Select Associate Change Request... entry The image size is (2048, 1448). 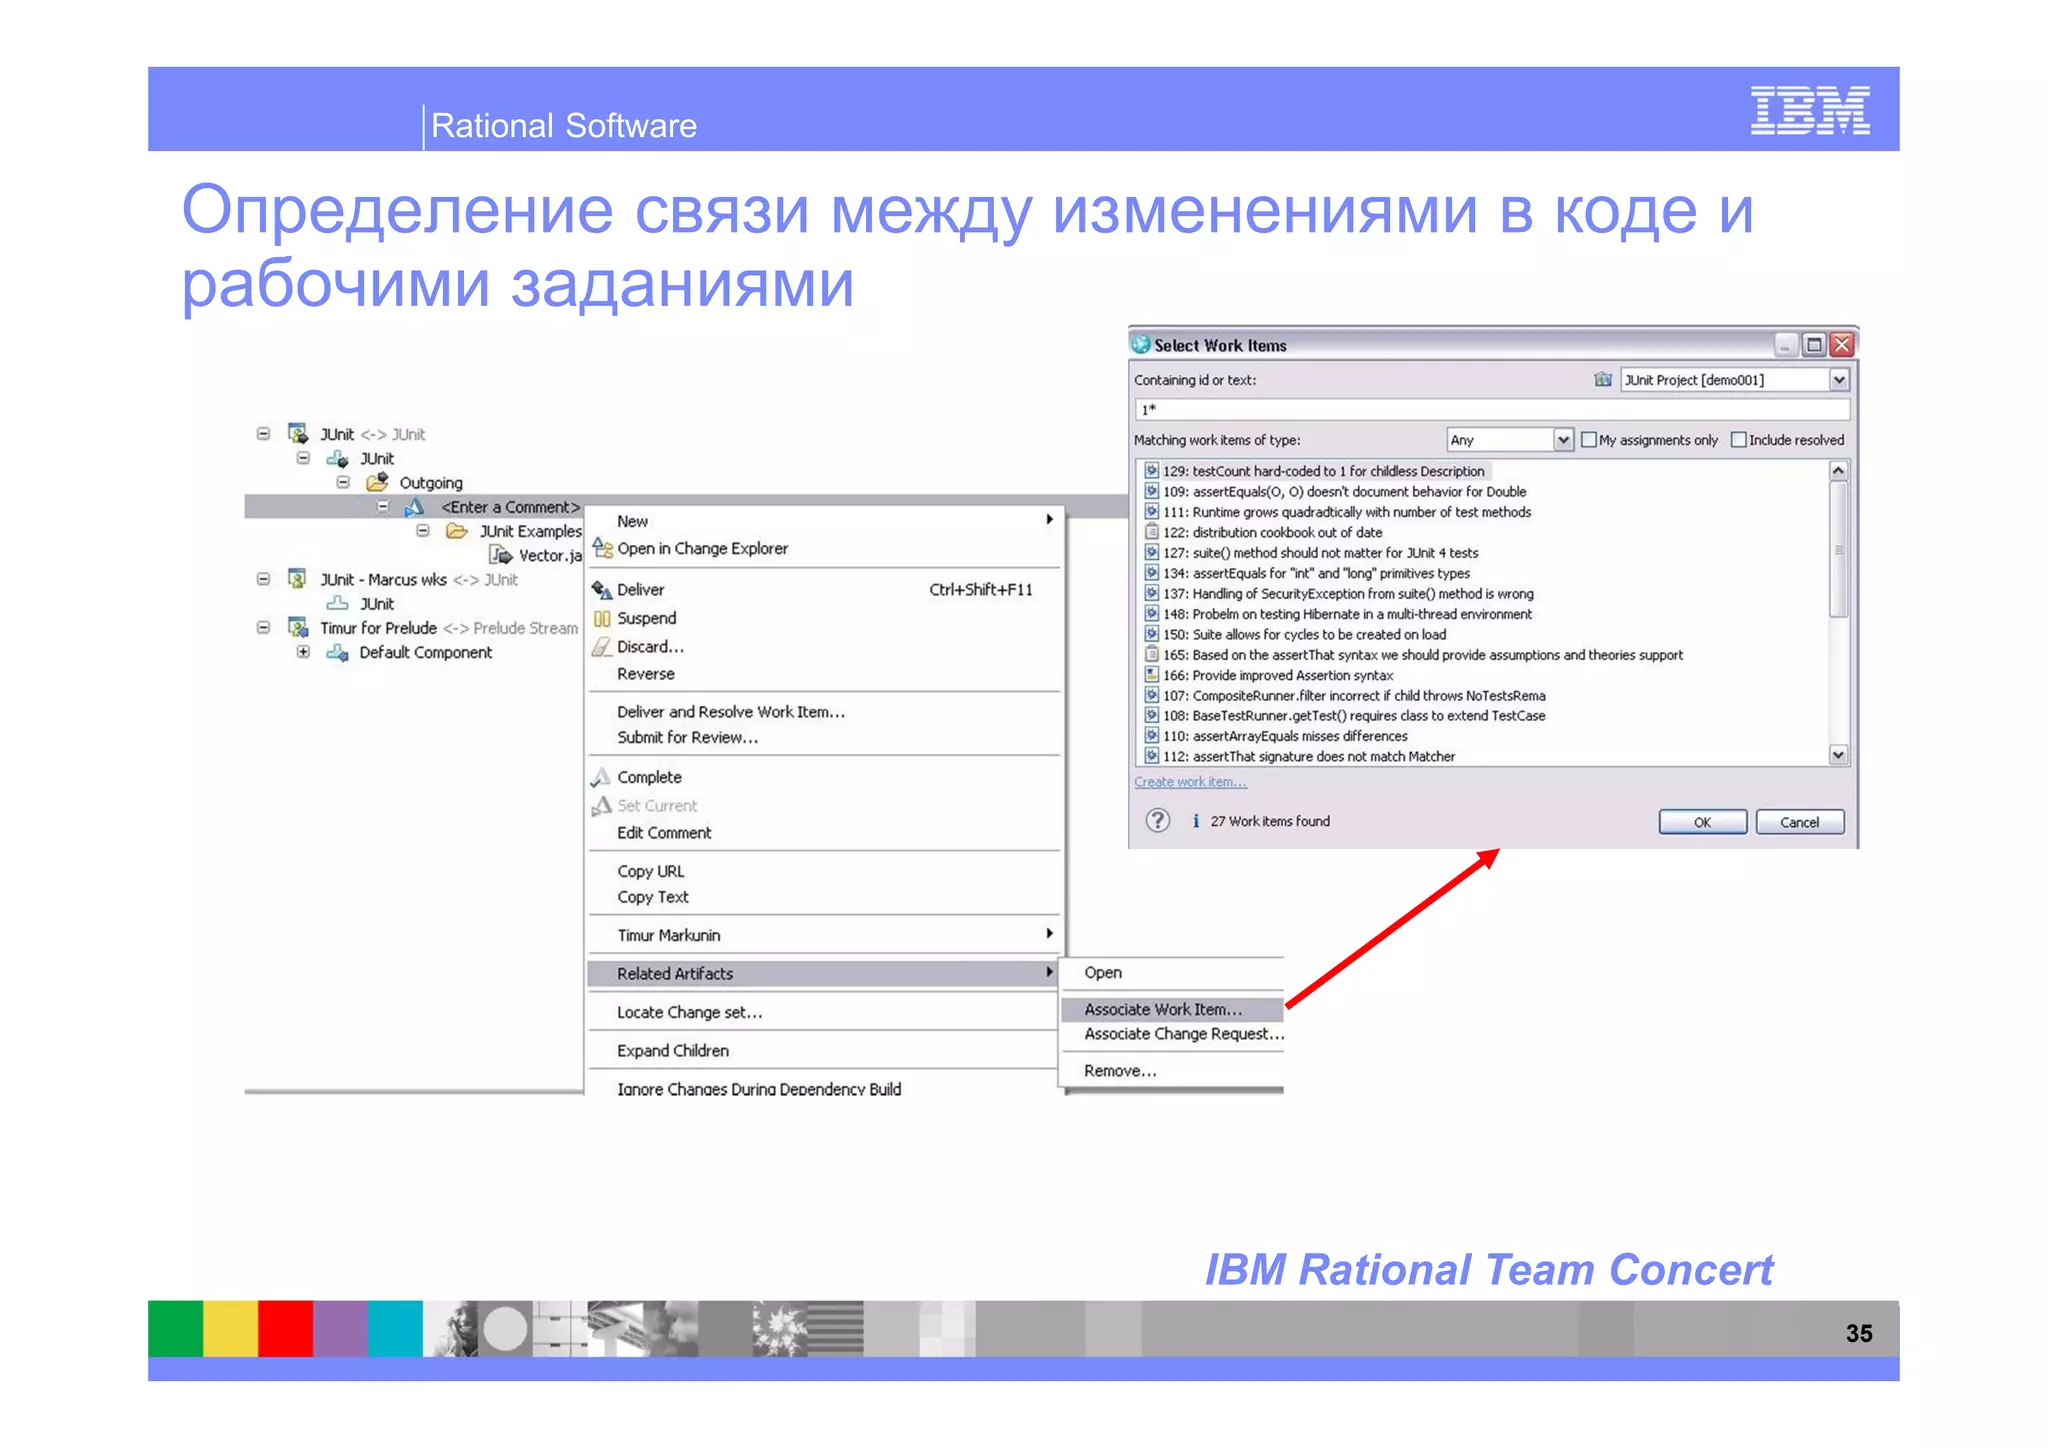tap(1172, 1034)
